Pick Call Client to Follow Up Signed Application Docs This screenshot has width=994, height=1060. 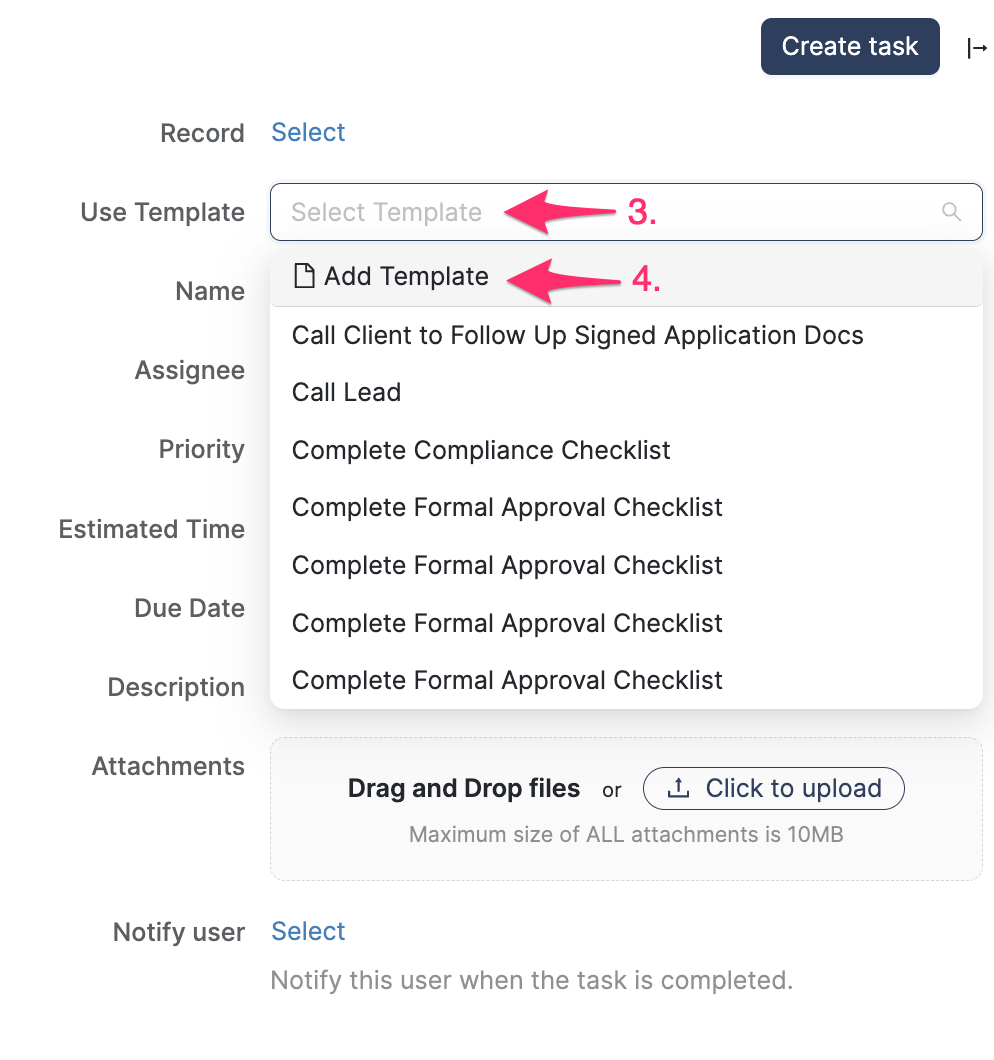coord(577,335)
